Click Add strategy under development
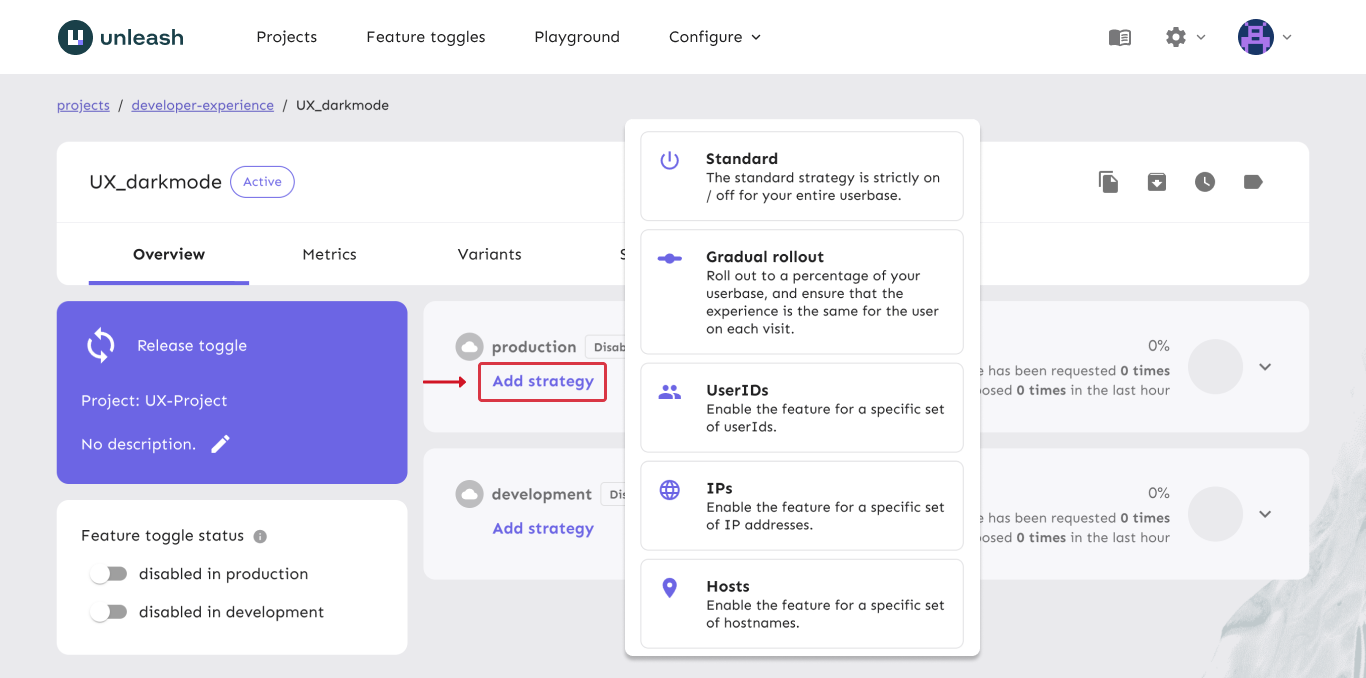The height and width of the screenshot is (678, 1366). tap(543, 528)
